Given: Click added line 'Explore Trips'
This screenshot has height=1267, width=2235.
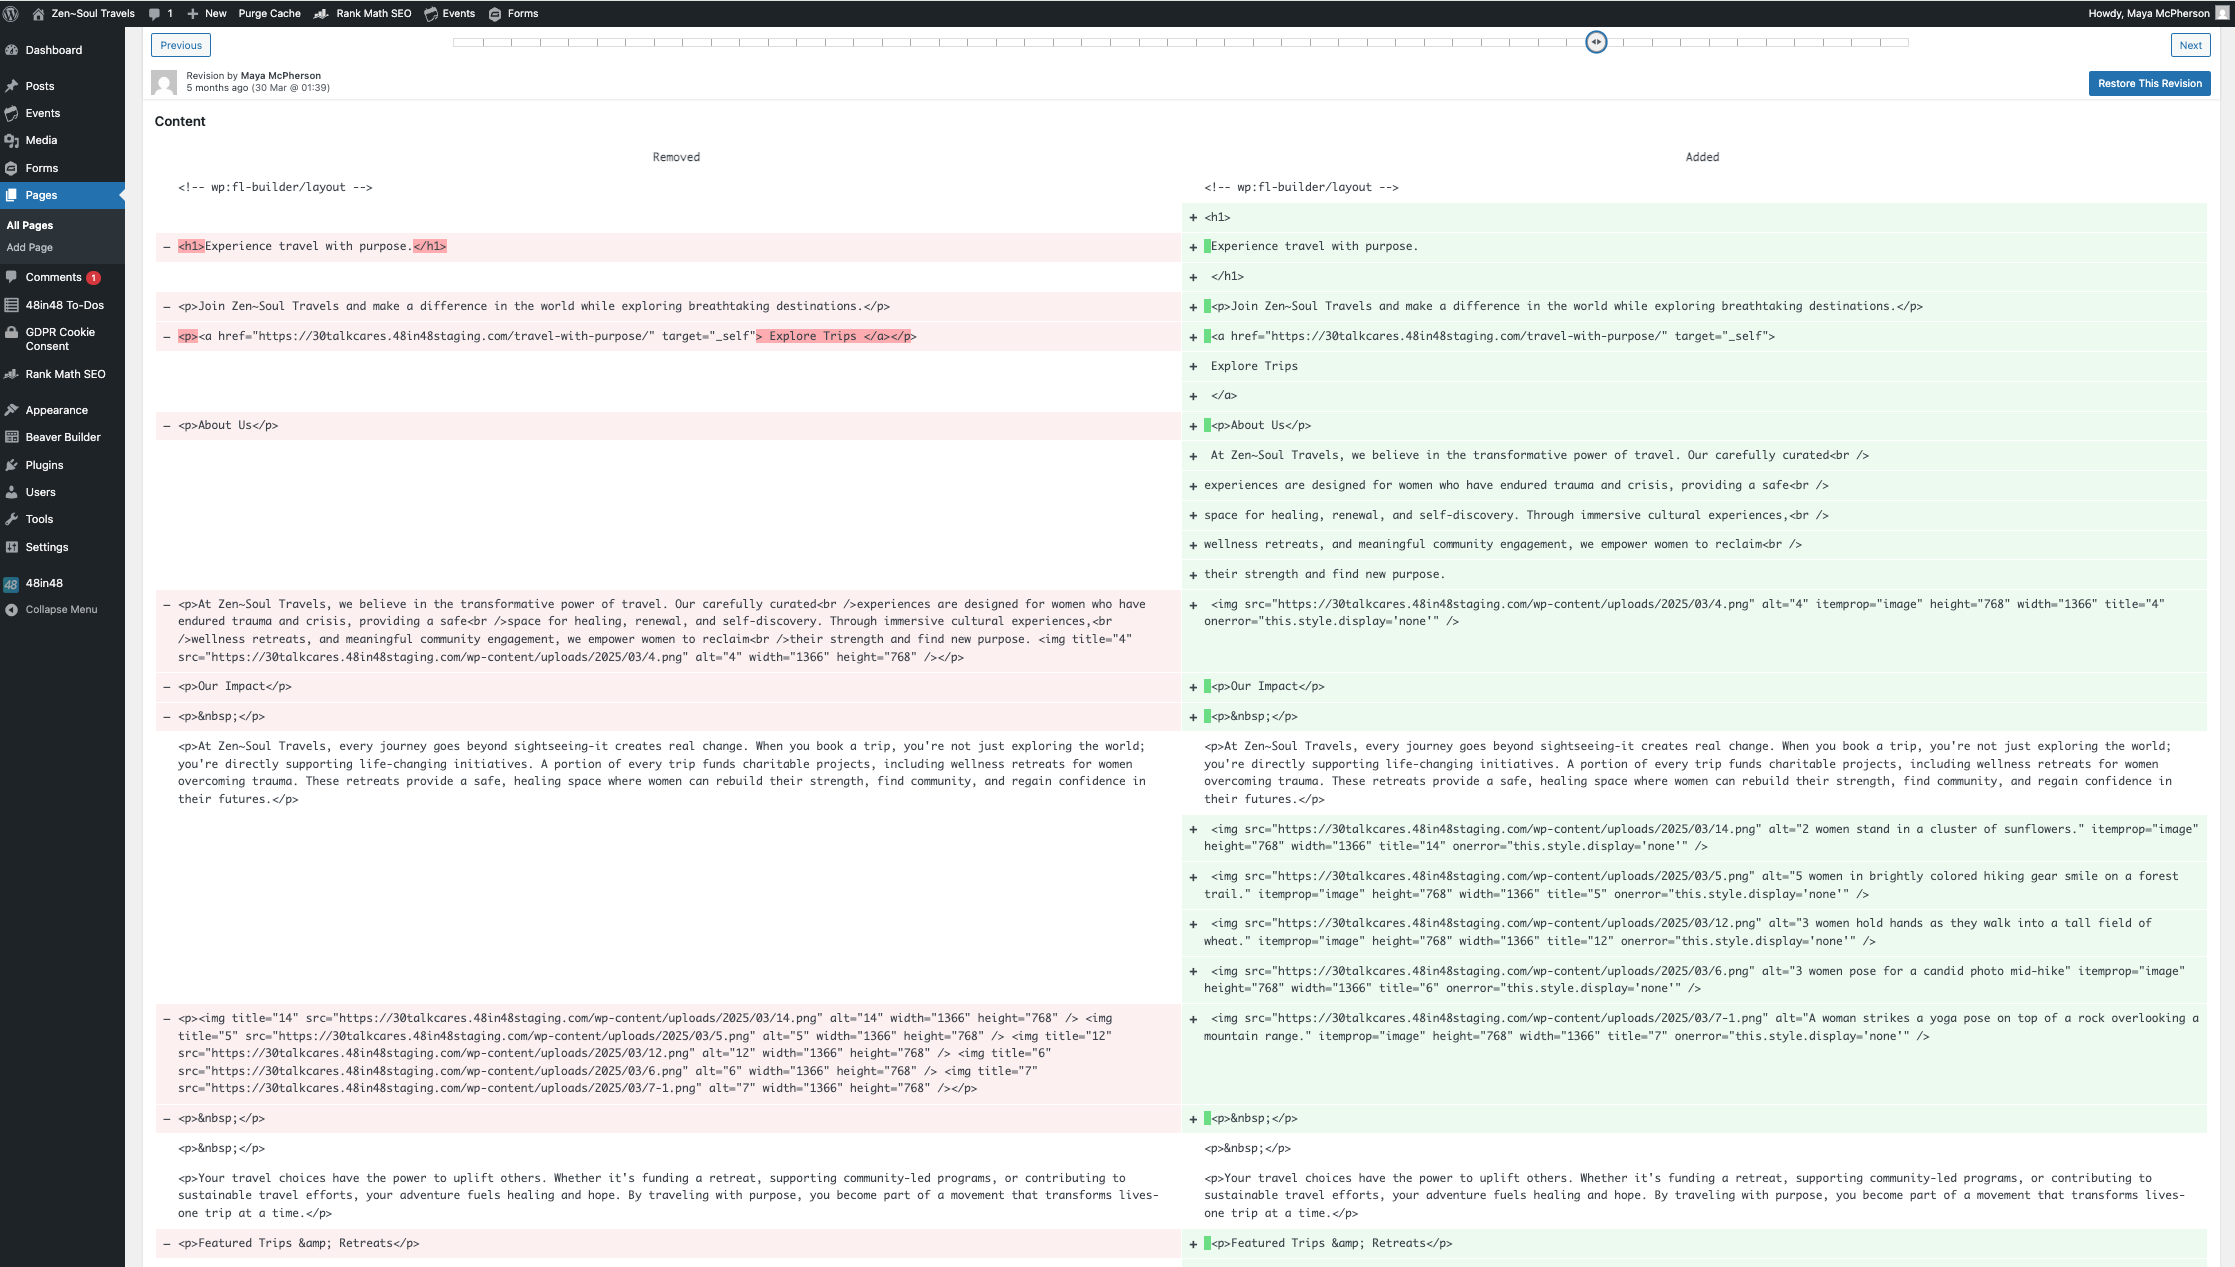Looking at the screenshot, I should 1694,366.
